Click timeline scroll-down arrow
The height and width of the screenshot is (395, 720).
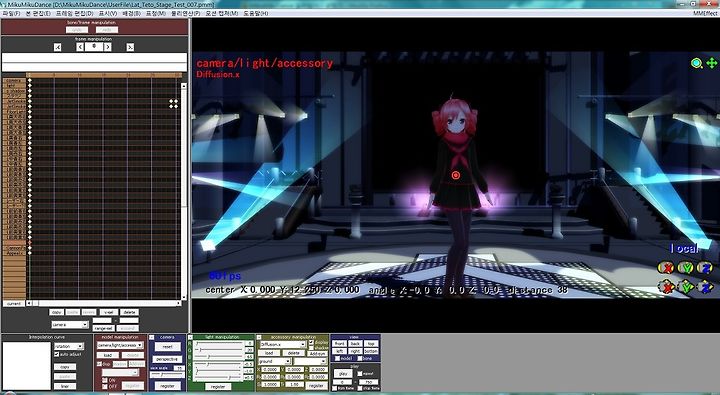click(184, 297)
